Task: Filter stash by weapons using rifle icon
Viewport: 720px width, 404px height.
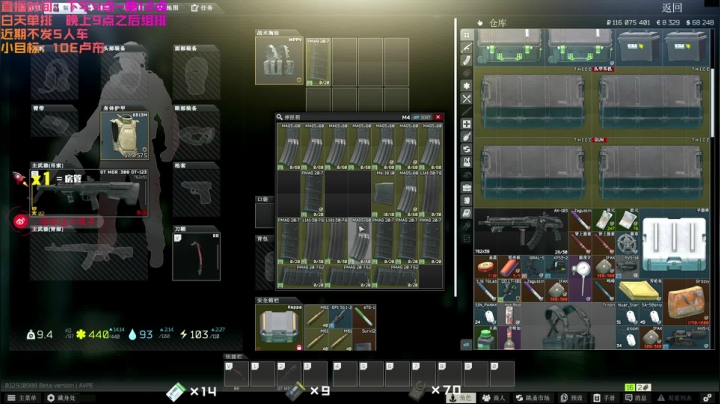Action: pos(467,47)
